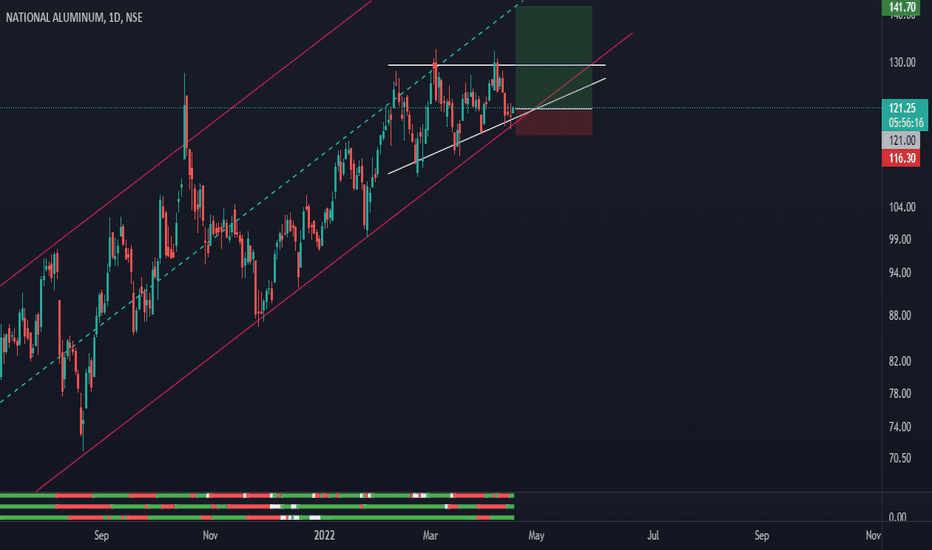Select the dashed teal channel midline

[x=262, y=201]
